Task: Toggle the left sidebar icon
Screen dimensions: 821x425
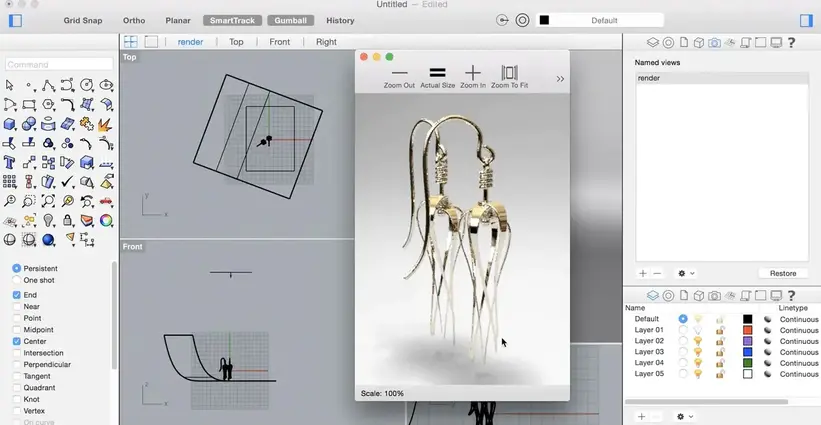Action: [15, 20]
